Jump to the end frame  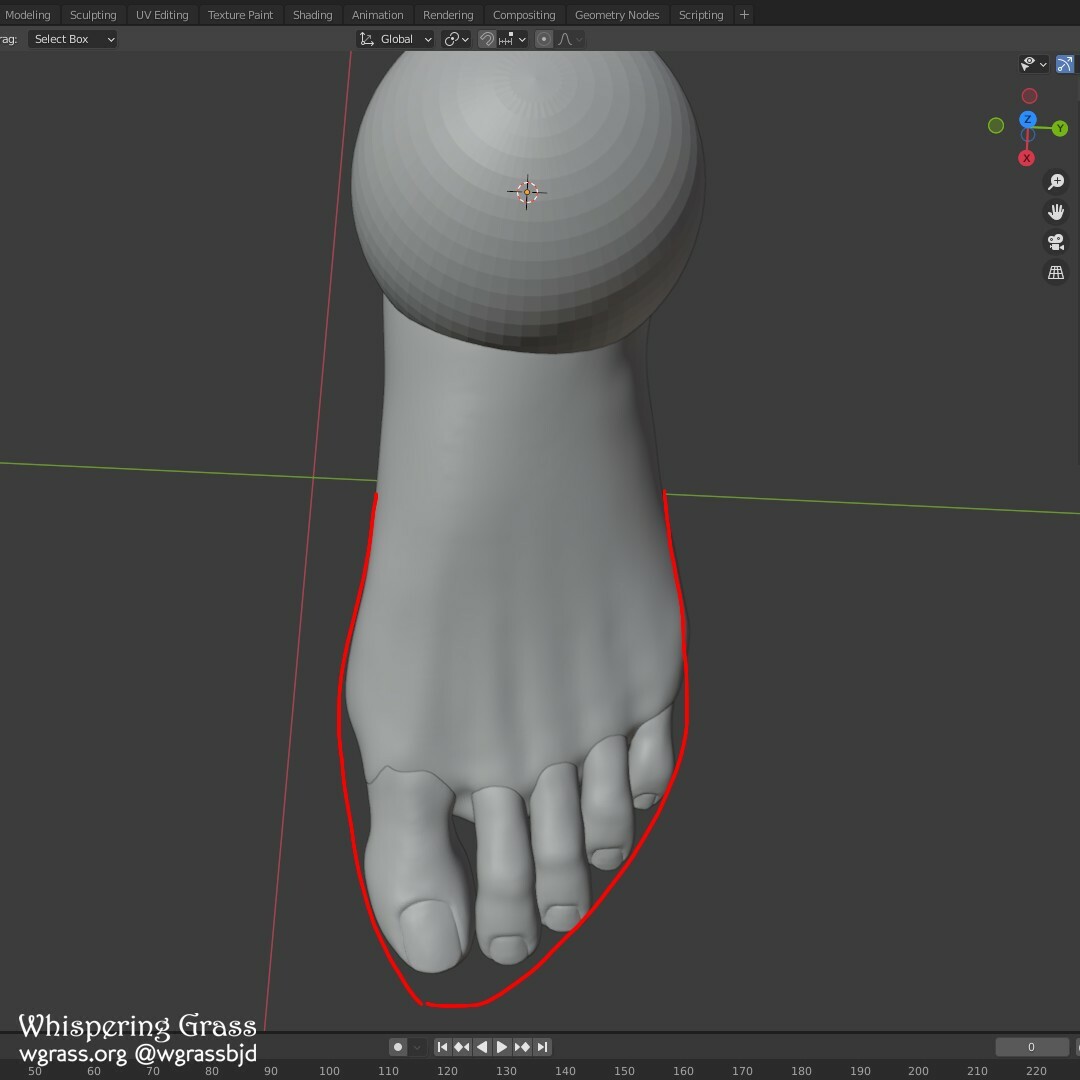click(543, 1047)
